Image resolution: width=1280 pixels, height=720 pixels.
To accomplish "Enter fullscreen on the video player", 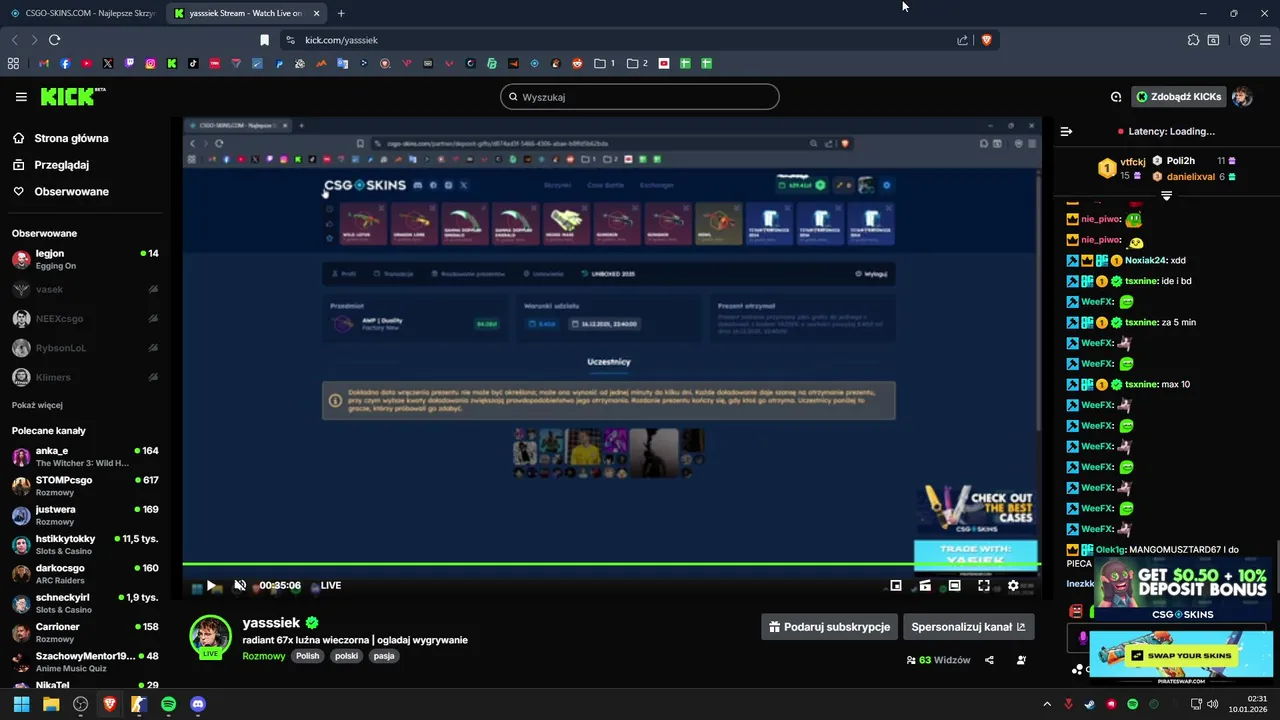I will pos(984,585).
